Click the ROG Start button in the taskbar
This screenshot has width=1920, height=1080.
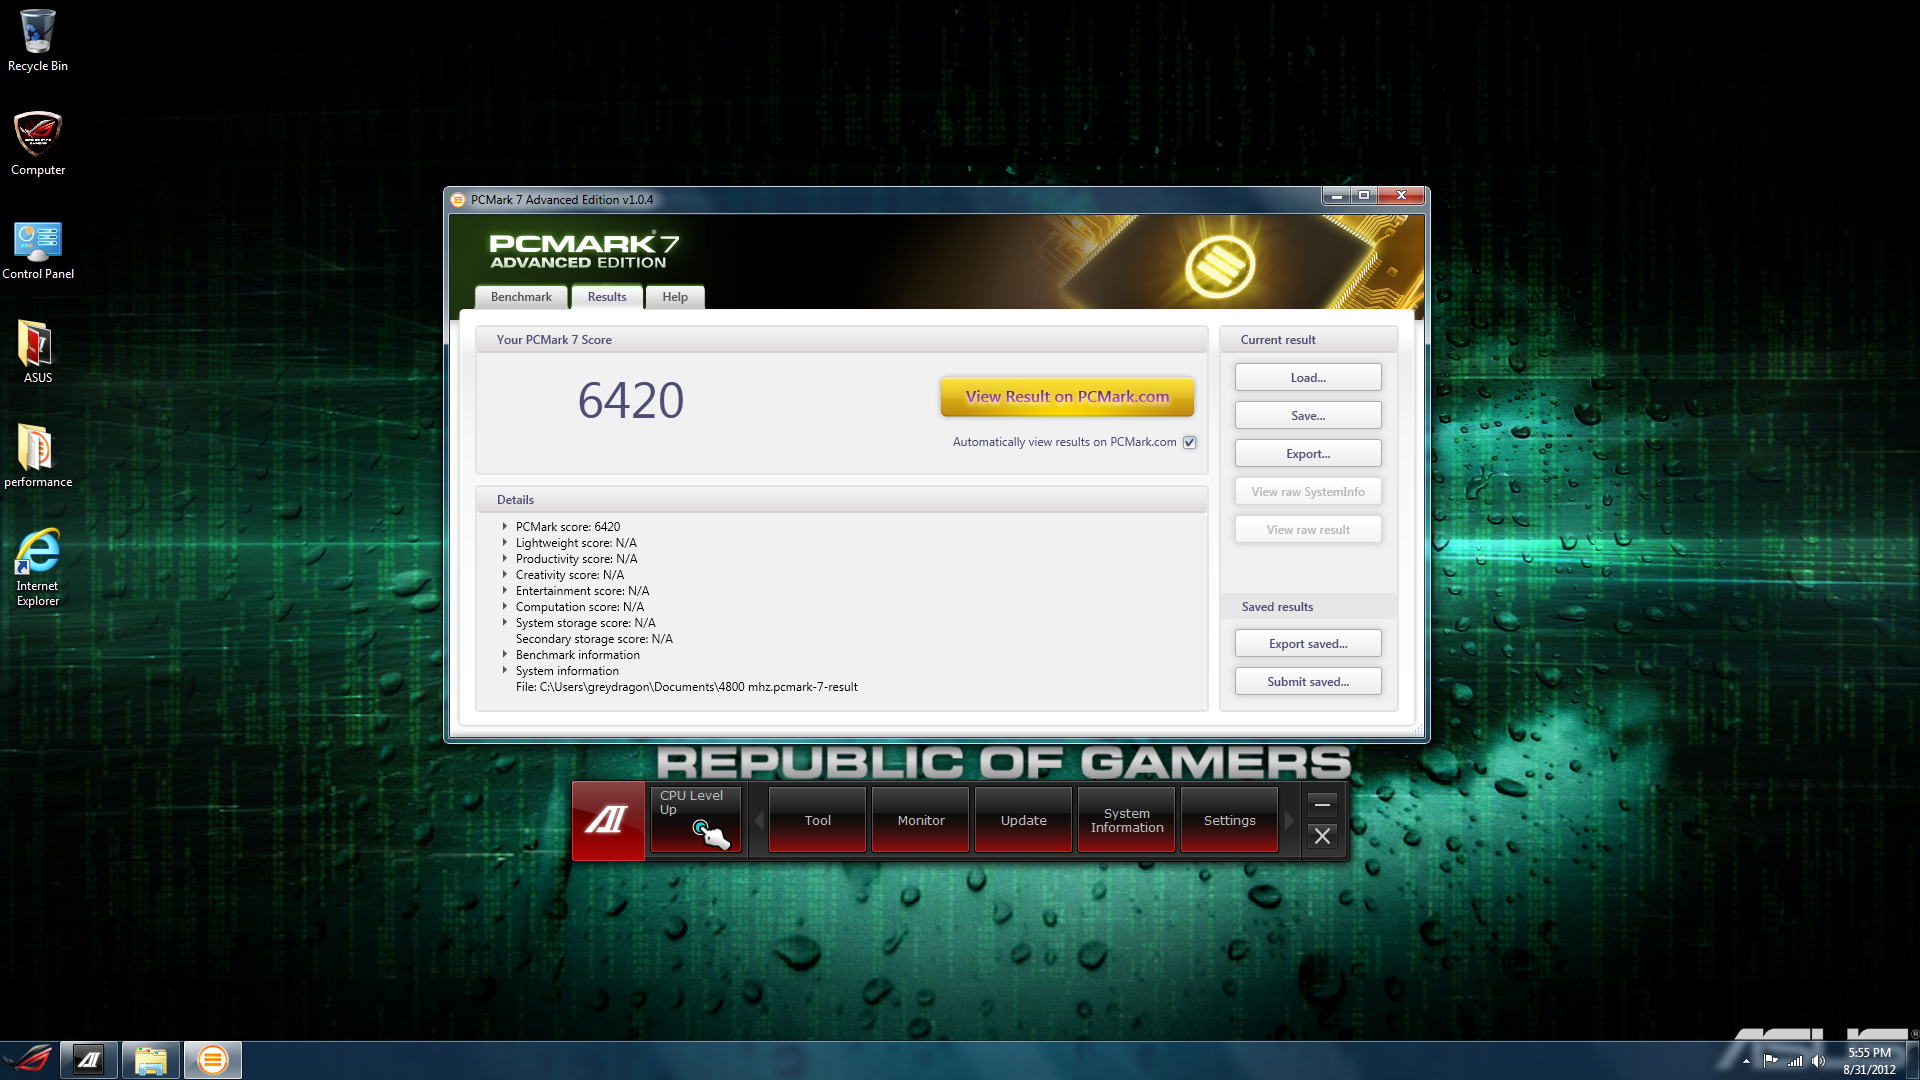click(28, 1059)
